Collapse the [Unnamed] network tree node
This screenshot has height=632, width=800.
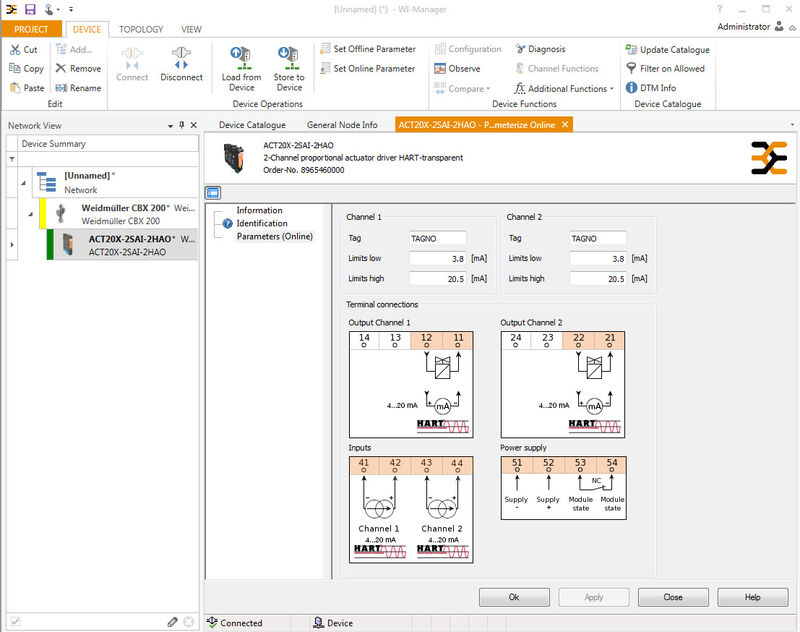coord(23,182)
